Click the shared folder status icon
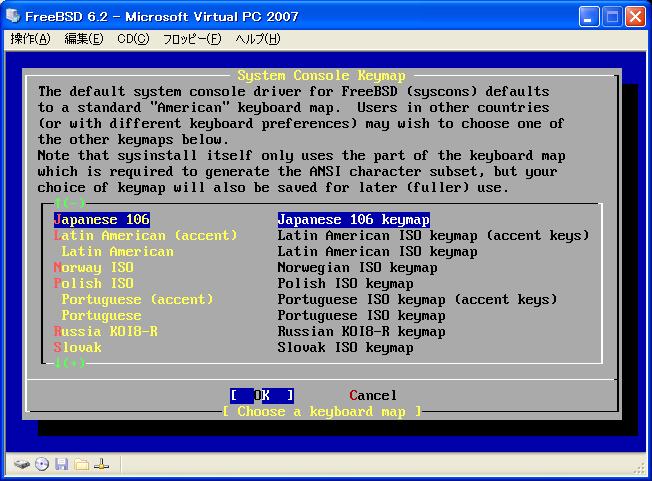Viewport: 652px width, 481px height. [x=82, y=464]
